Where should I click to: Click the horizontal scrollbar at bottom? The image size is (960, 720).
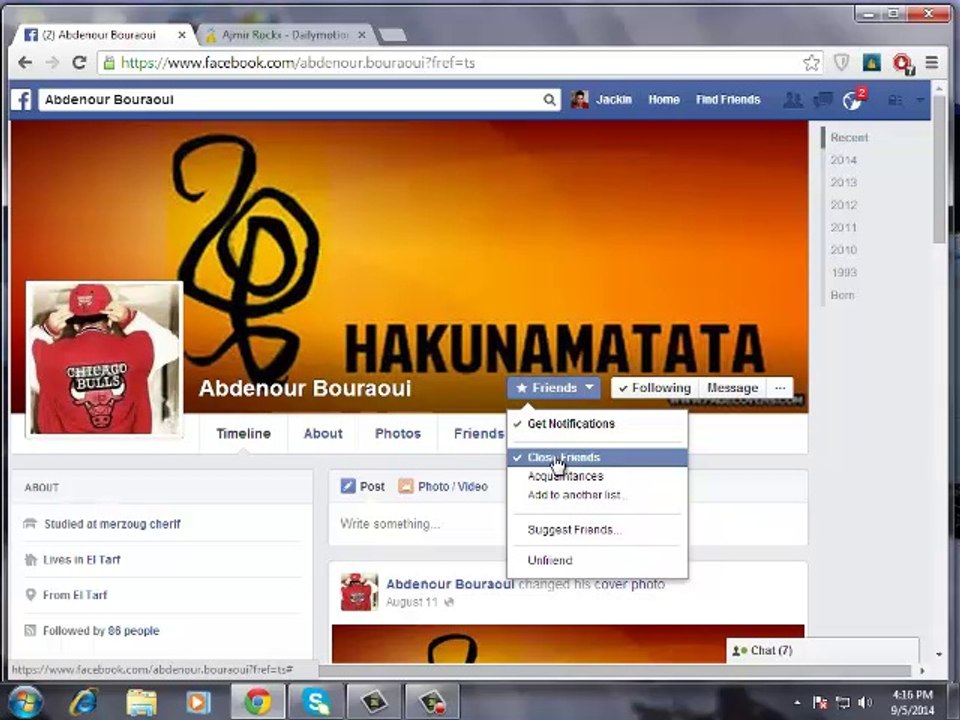(615, 670)
